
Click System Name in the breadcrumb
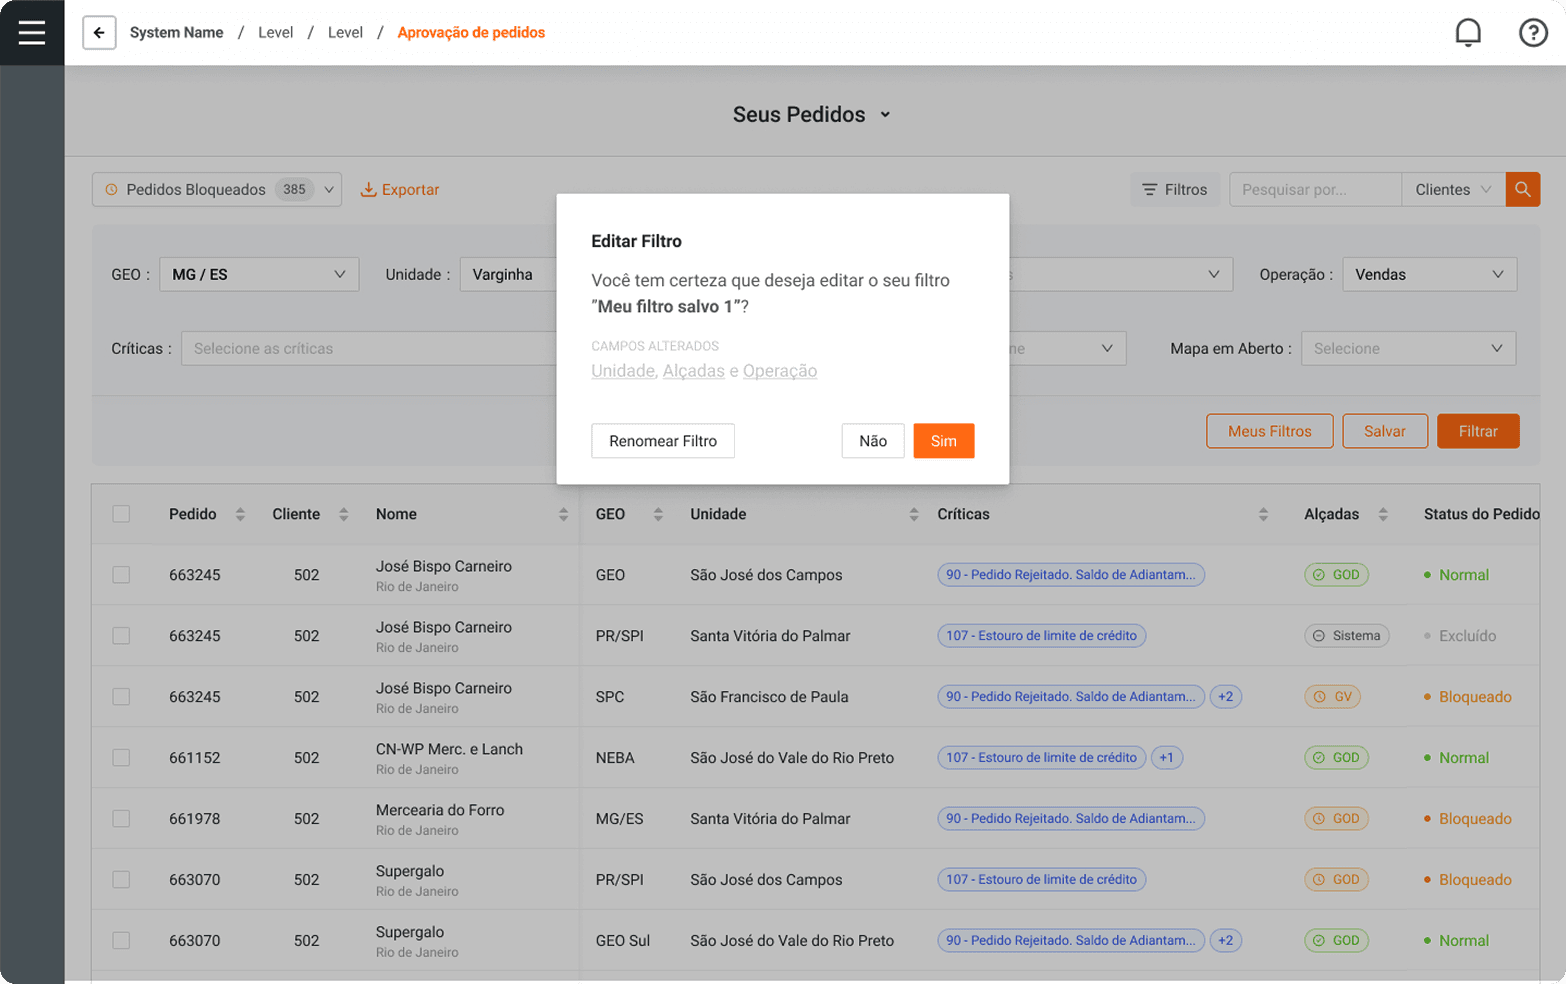click(176, 32)
